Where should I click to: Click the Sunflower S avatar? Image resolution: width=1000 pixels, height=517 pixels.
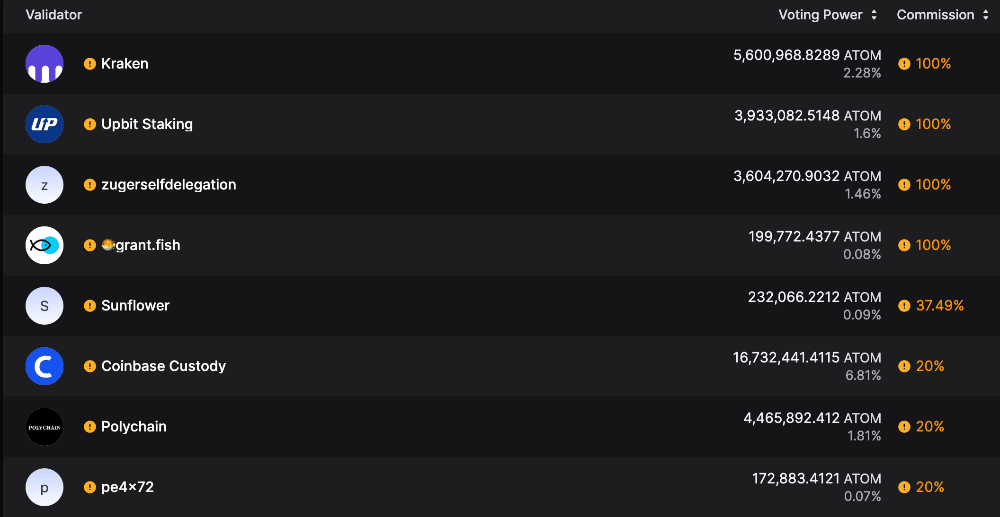point(45,306)
